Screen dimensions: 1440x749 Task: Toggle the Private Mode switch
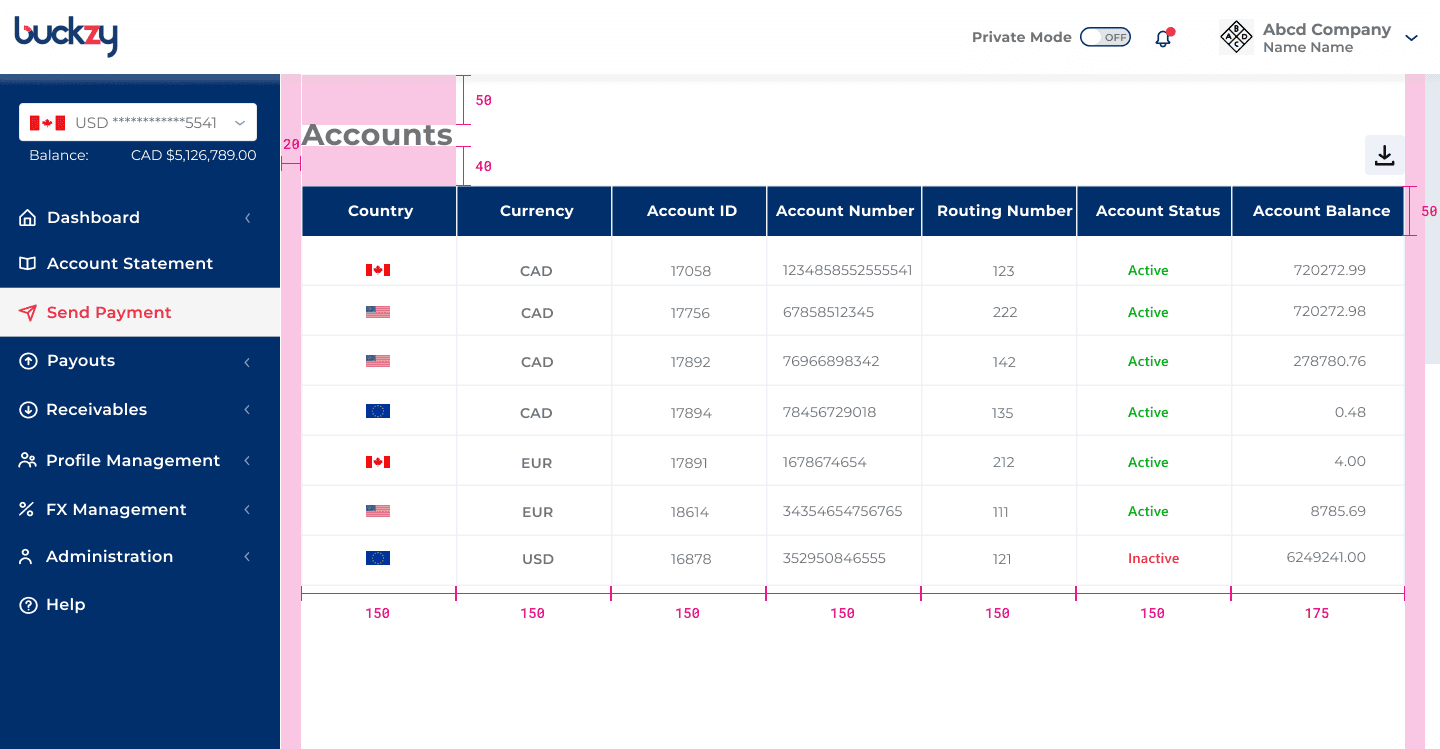point(1105,37)
